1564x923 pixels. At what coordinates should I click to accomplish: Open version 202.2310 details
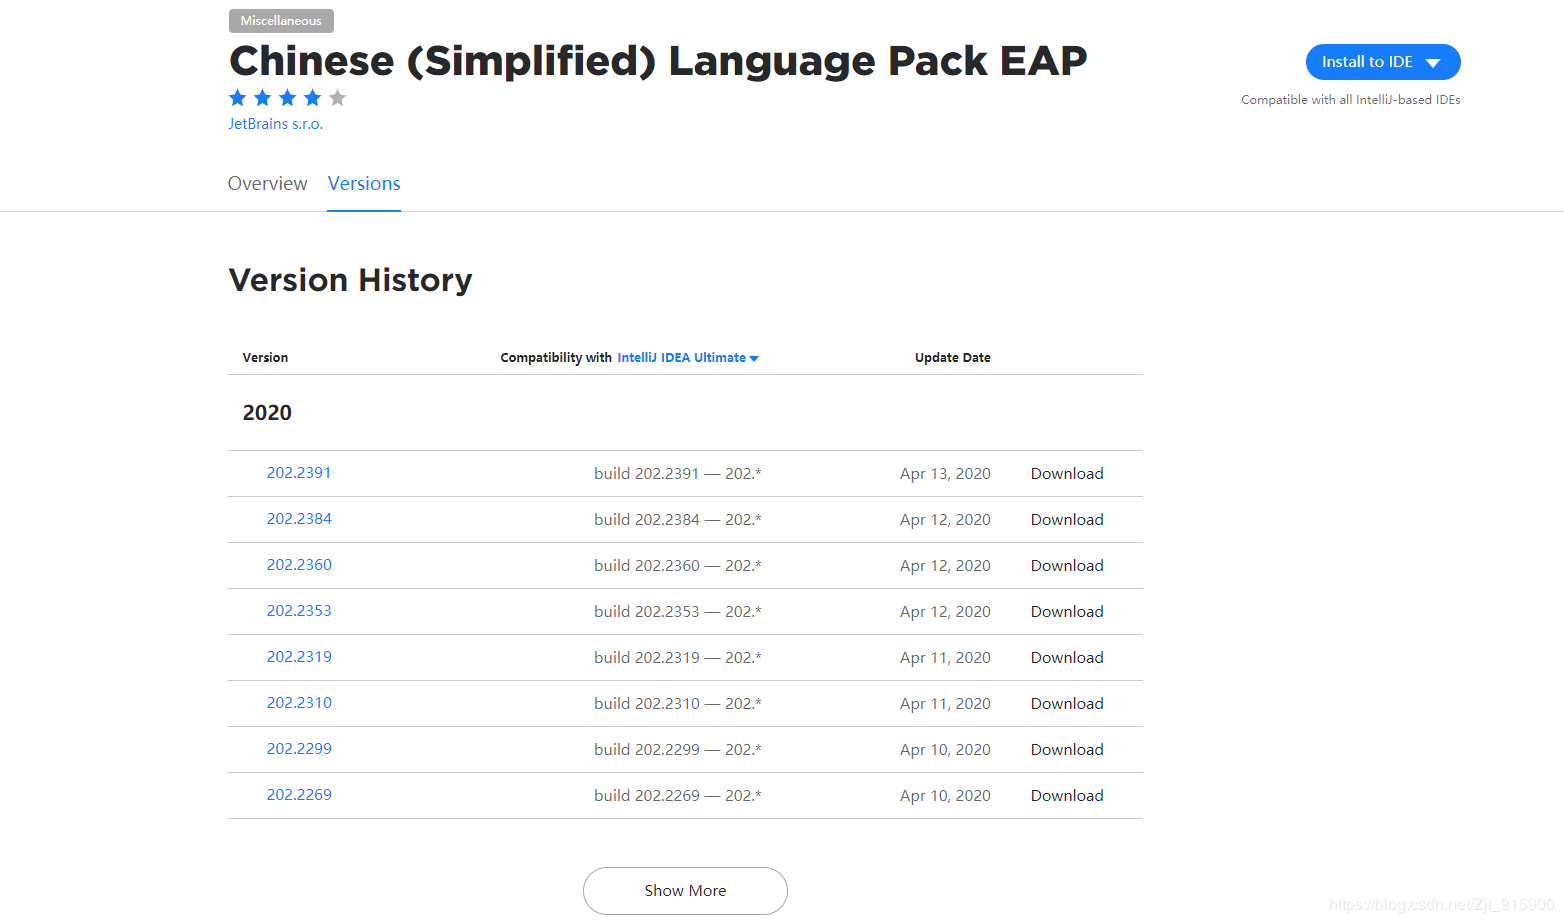pos(299,702)
